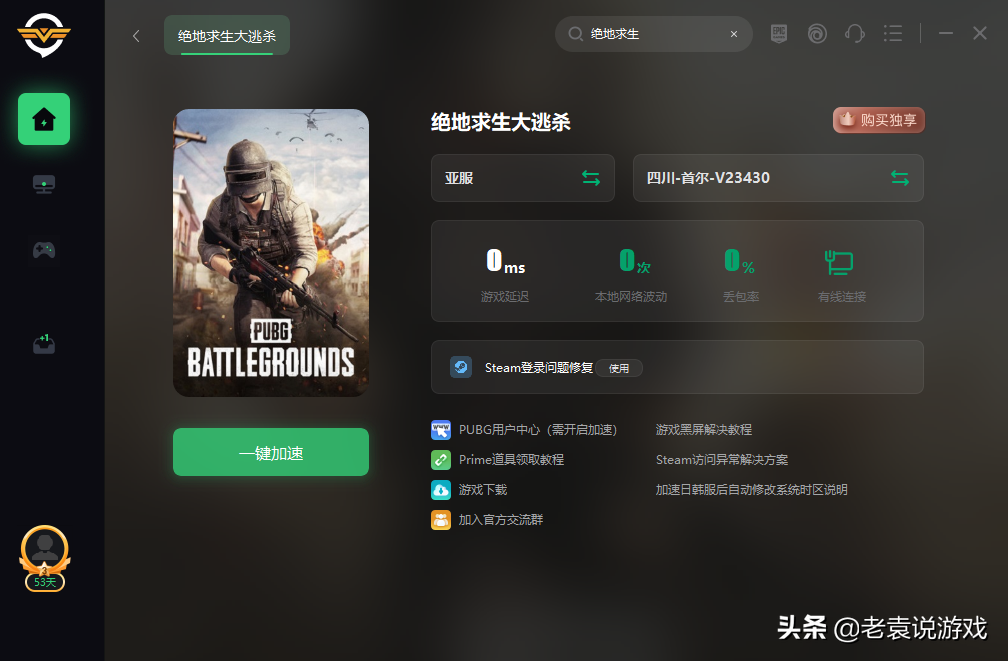
Task: Select the 绝地求生大逃杀 tab
Action: [x=227, y=36]
